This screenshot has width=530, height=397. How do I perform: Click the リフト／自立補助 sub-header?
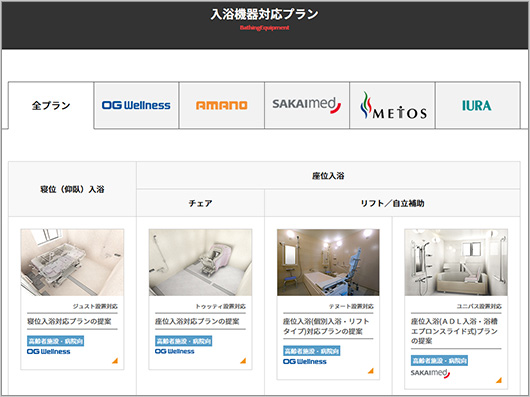click(x=392, y=203)
